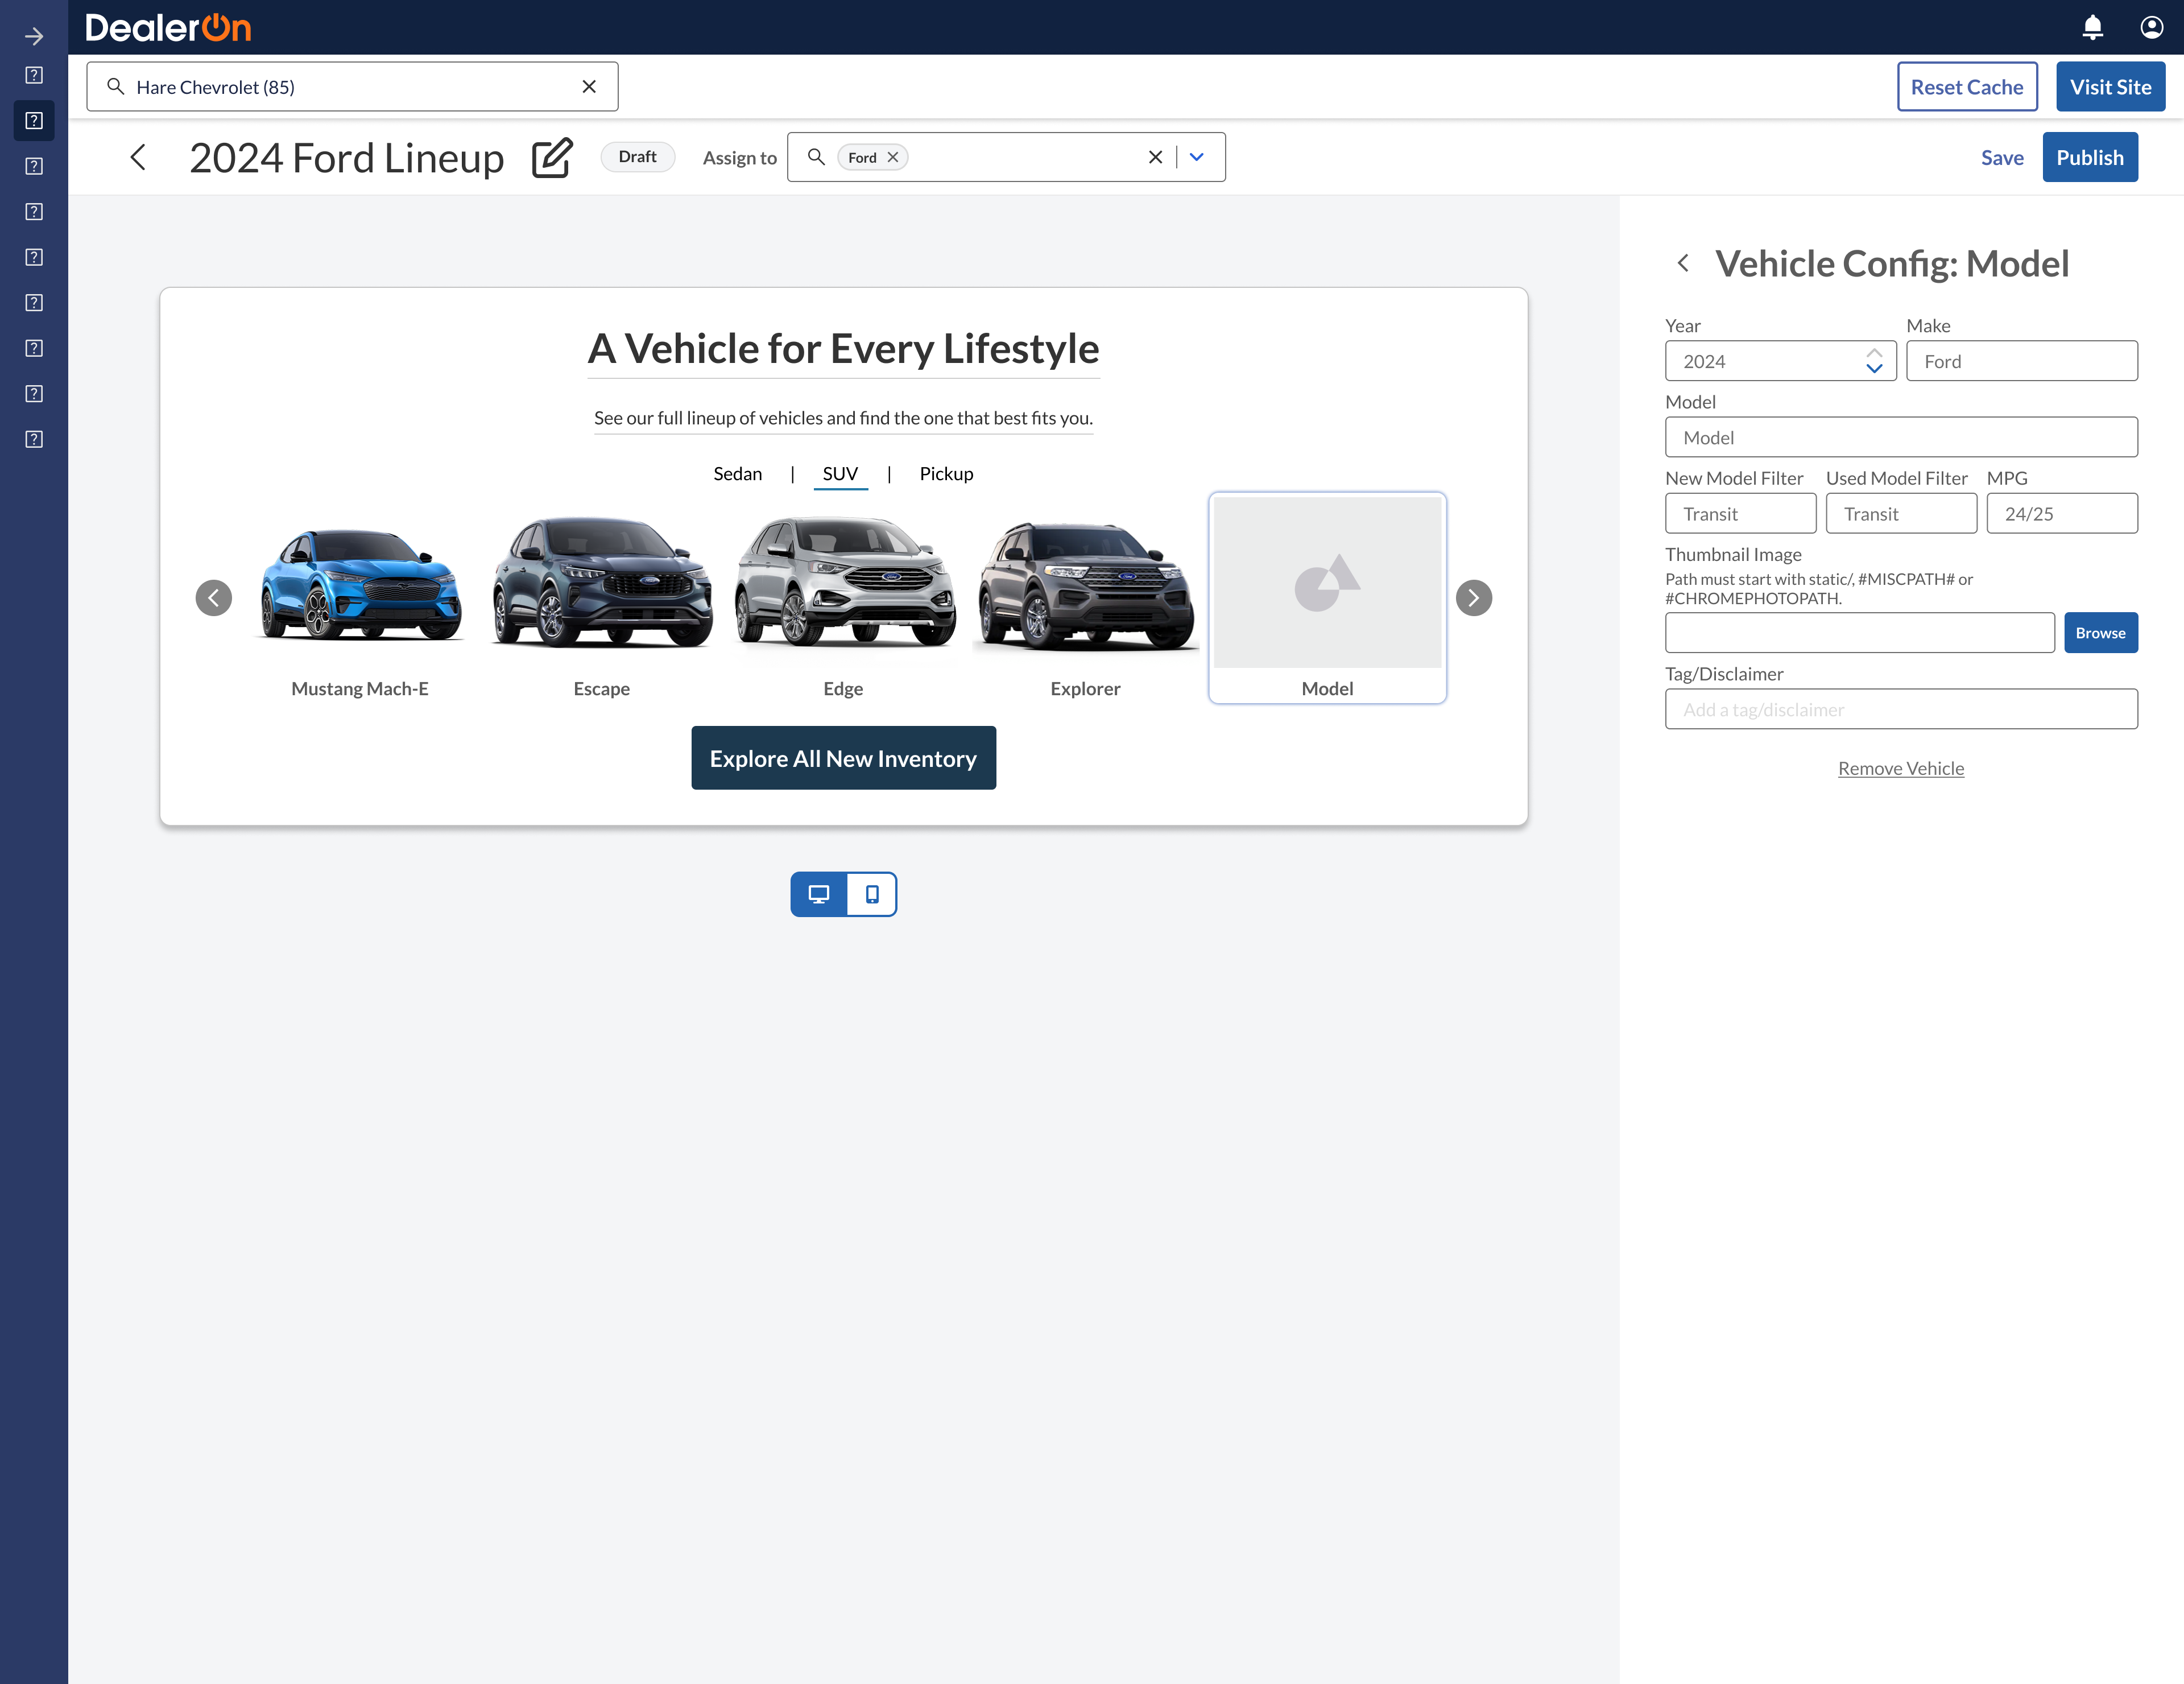
Task: Select the Pickup tab
Action: (946, 474)
